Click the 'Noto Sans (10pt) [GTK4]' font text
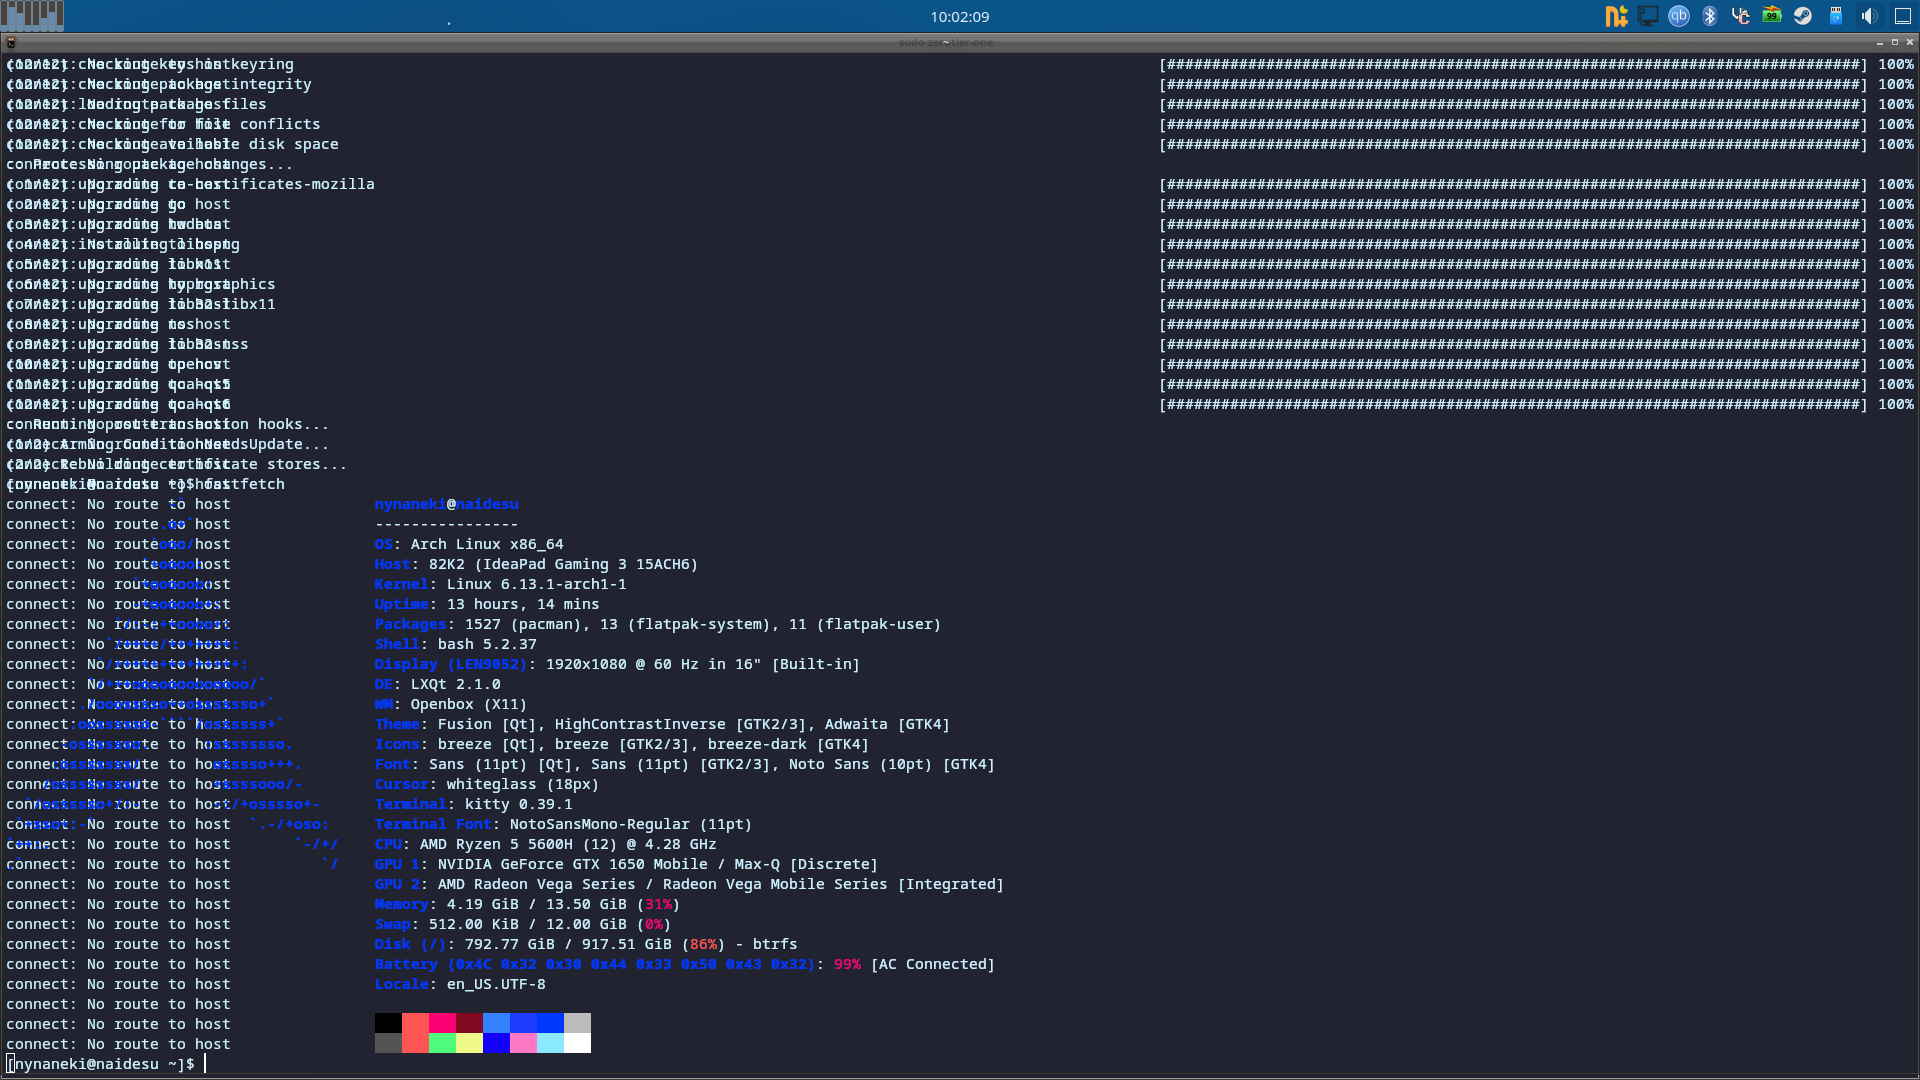 [x=891, y=764]
